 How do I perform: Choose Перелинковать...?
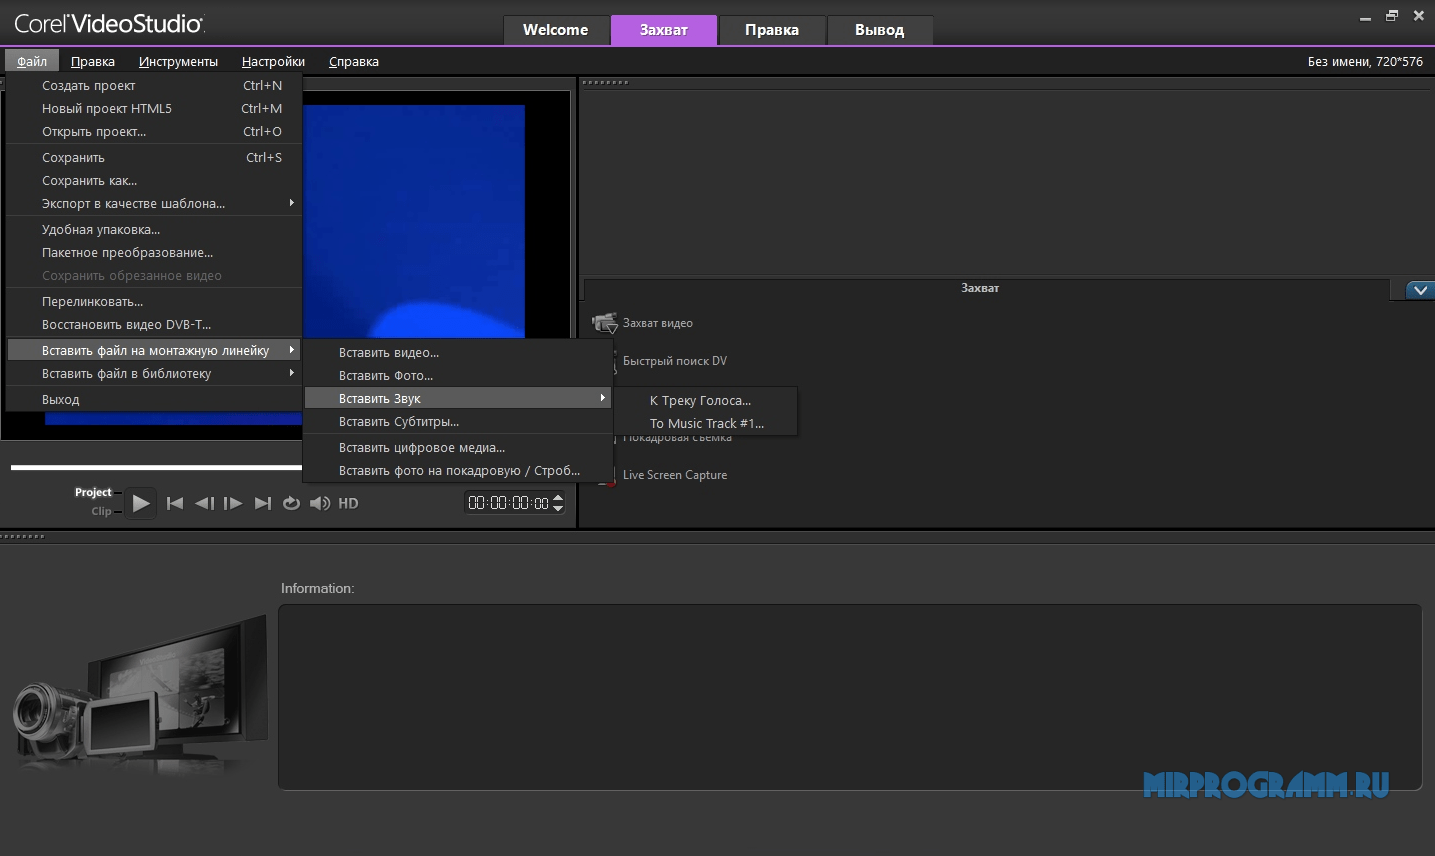click(x=154, y=301)
